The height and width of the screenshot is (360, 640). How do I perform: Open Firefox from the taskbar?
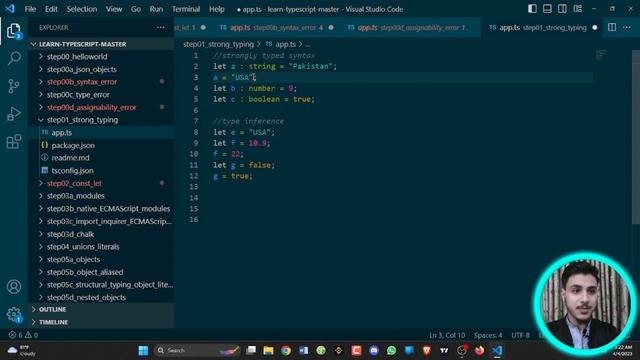coord(480,351)
